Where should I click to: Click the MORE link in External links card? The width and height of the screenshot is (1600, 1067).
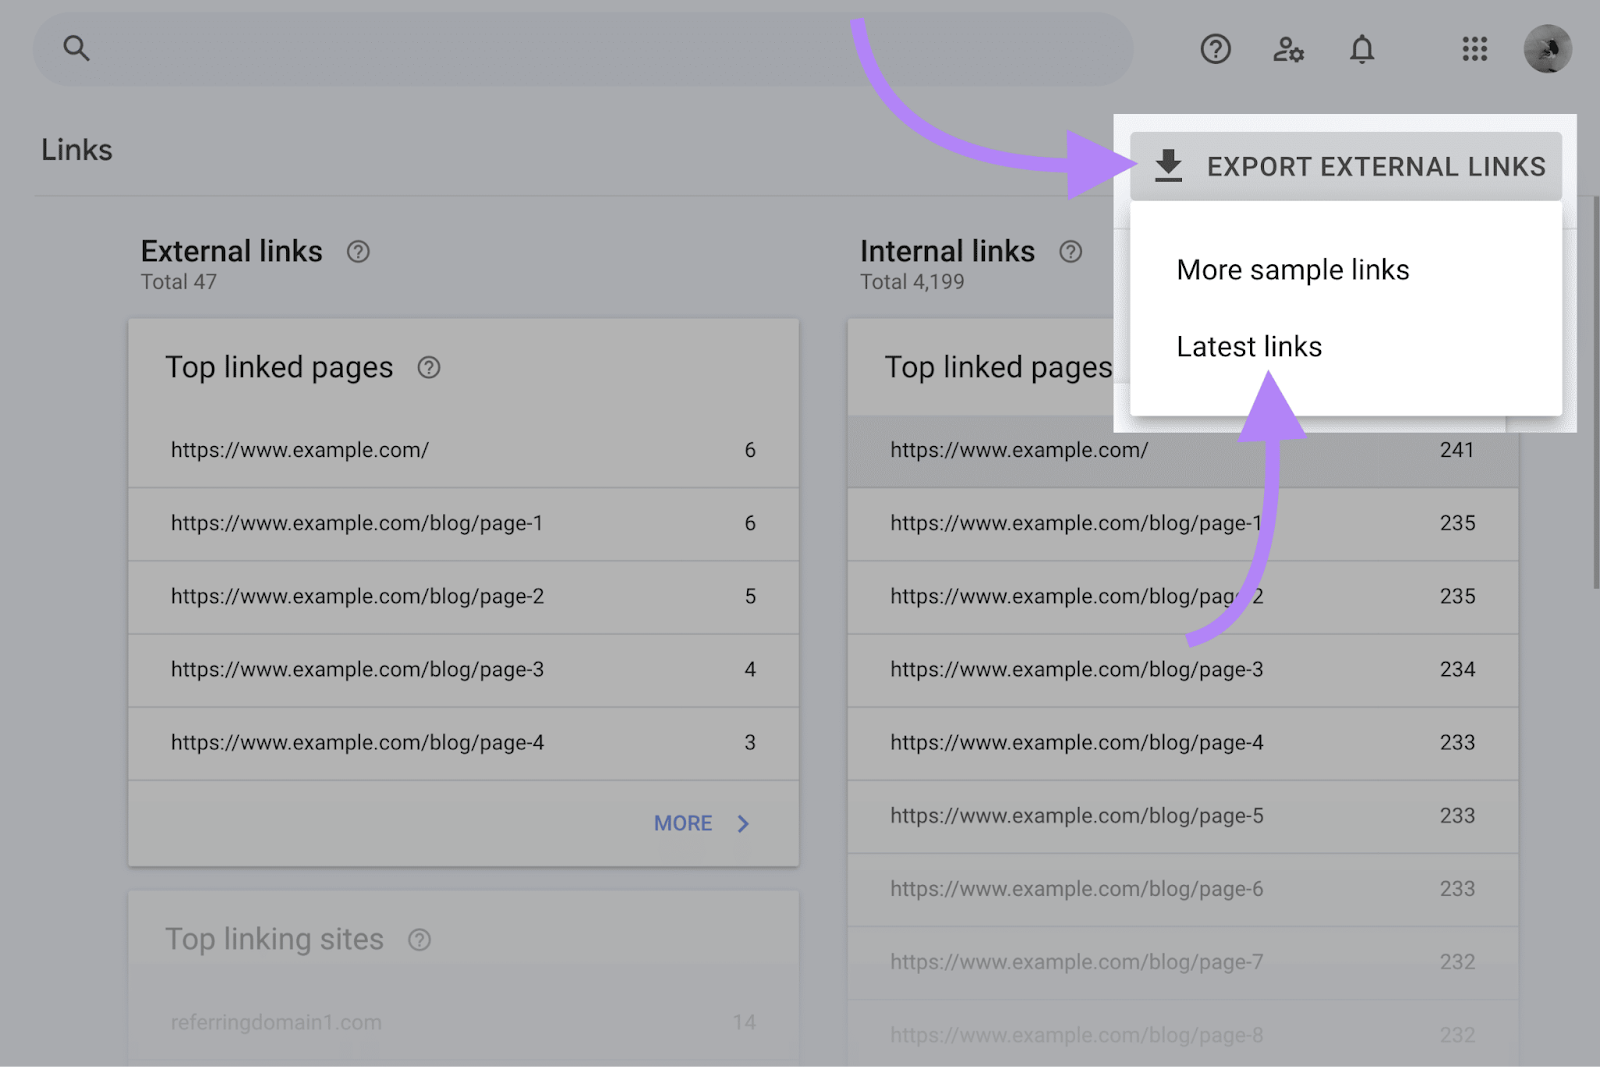tap(682, 823)
